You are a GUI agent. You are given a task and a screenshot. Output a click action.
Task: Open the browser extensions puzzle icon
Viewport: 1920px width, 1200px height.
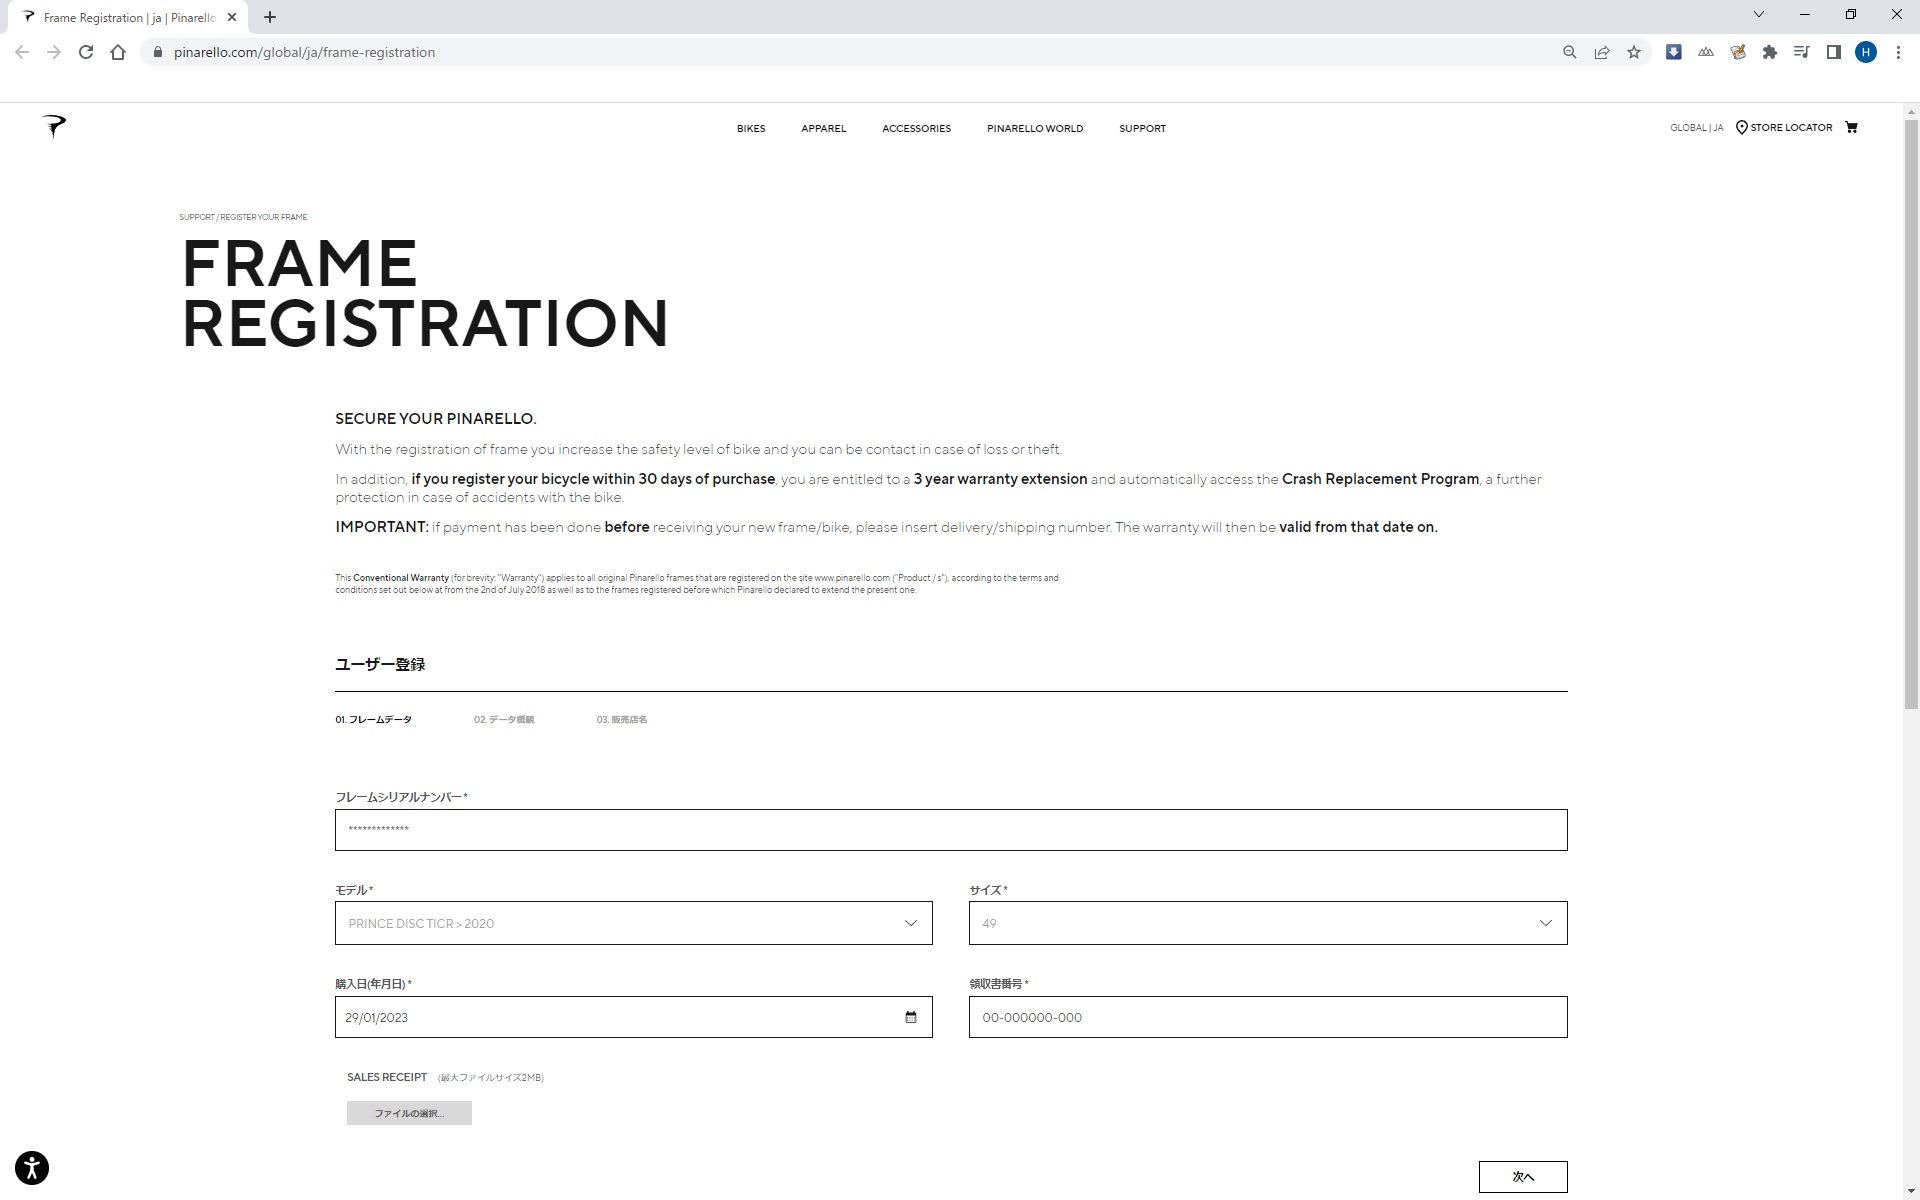click(x=1770, y=52)
